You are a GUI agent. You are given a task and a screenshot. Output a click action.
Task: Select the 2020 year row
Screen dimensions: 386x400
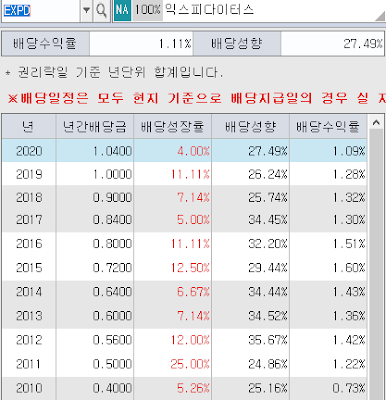click(x=184, y=151)
